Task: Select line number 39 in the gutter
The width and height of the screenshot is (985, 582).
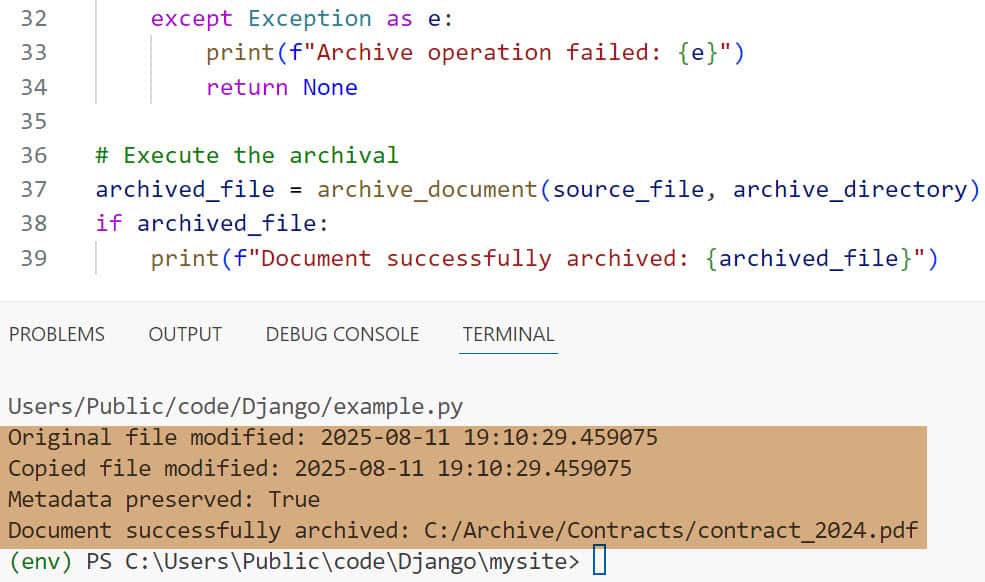Action: pos(34,258)
